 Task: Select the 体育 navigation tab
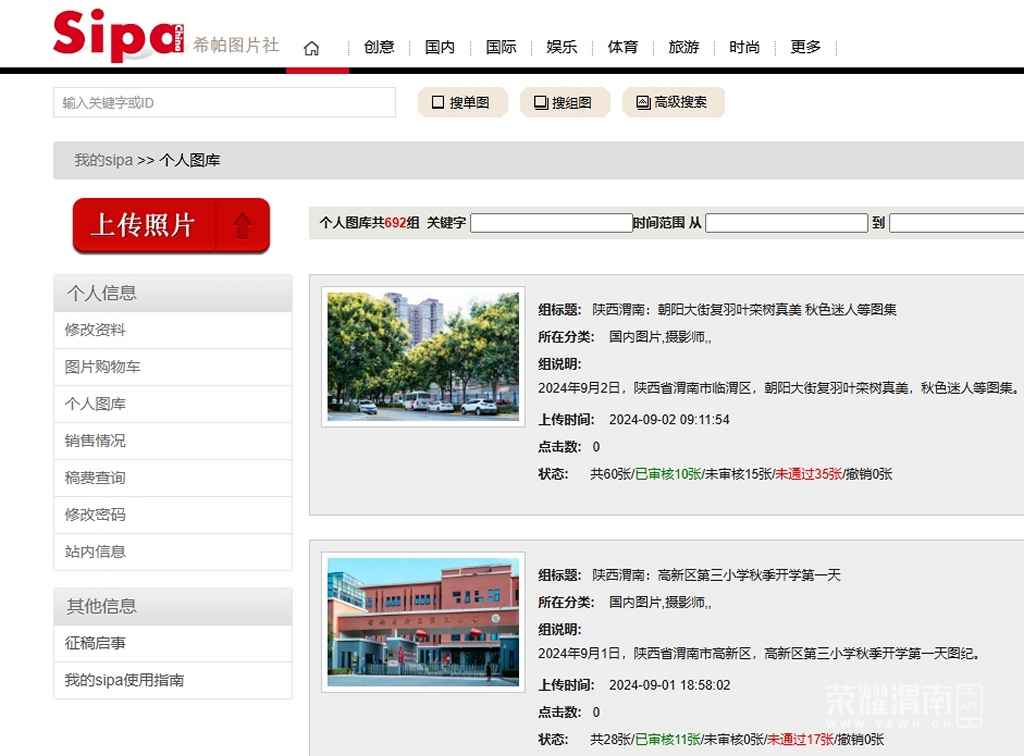click(x=623, y=47)
